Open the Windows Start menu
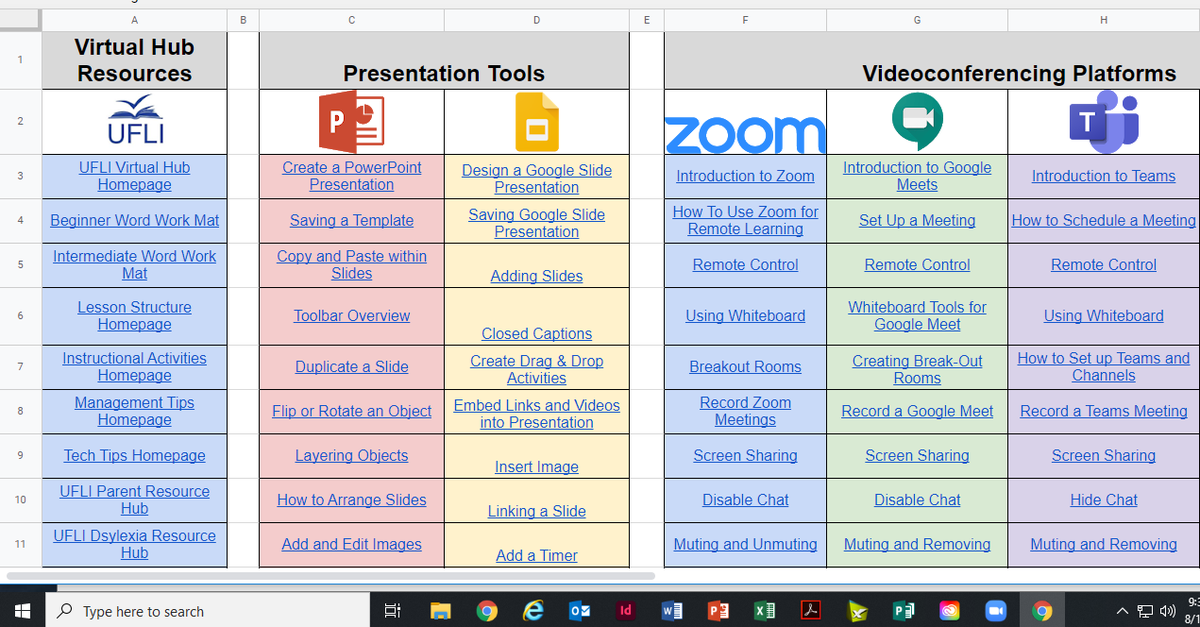 tap(22, 610)
